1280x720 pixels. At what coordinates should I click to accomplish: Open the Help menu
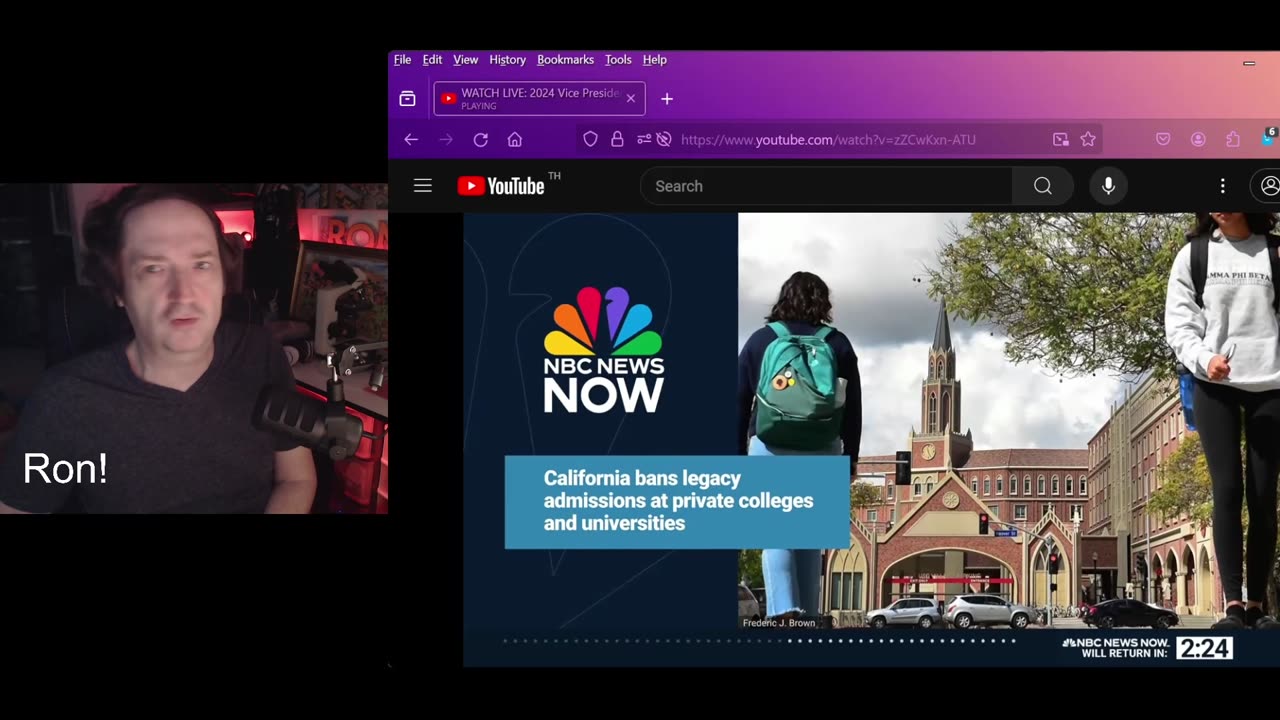[655, 60]
